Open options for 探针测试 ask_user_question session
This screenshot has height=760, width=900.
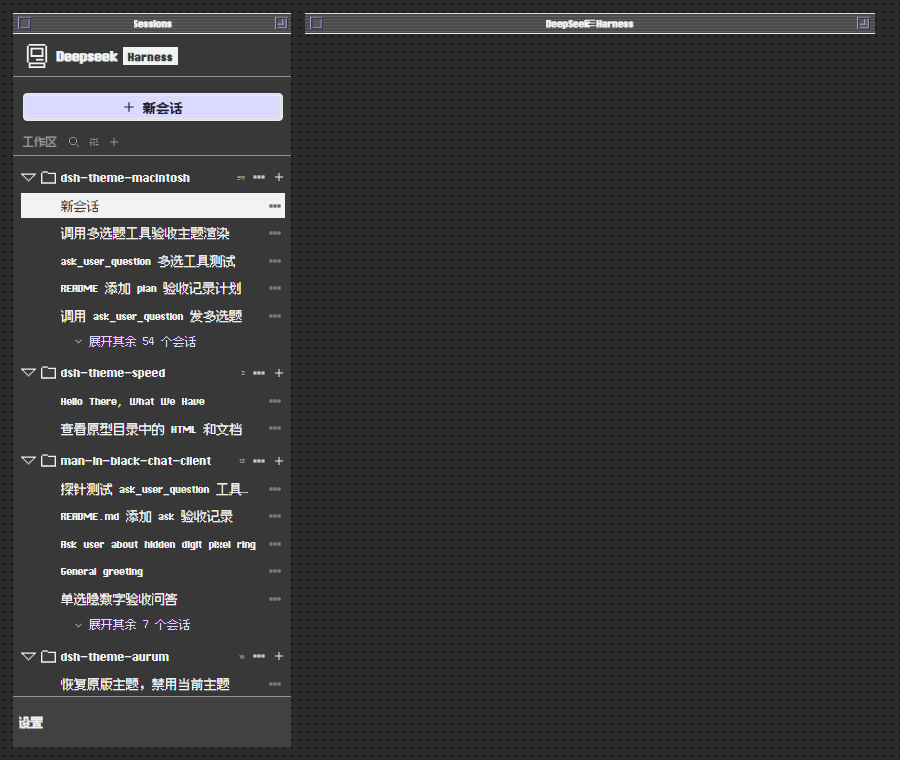(x=275, y=489)
